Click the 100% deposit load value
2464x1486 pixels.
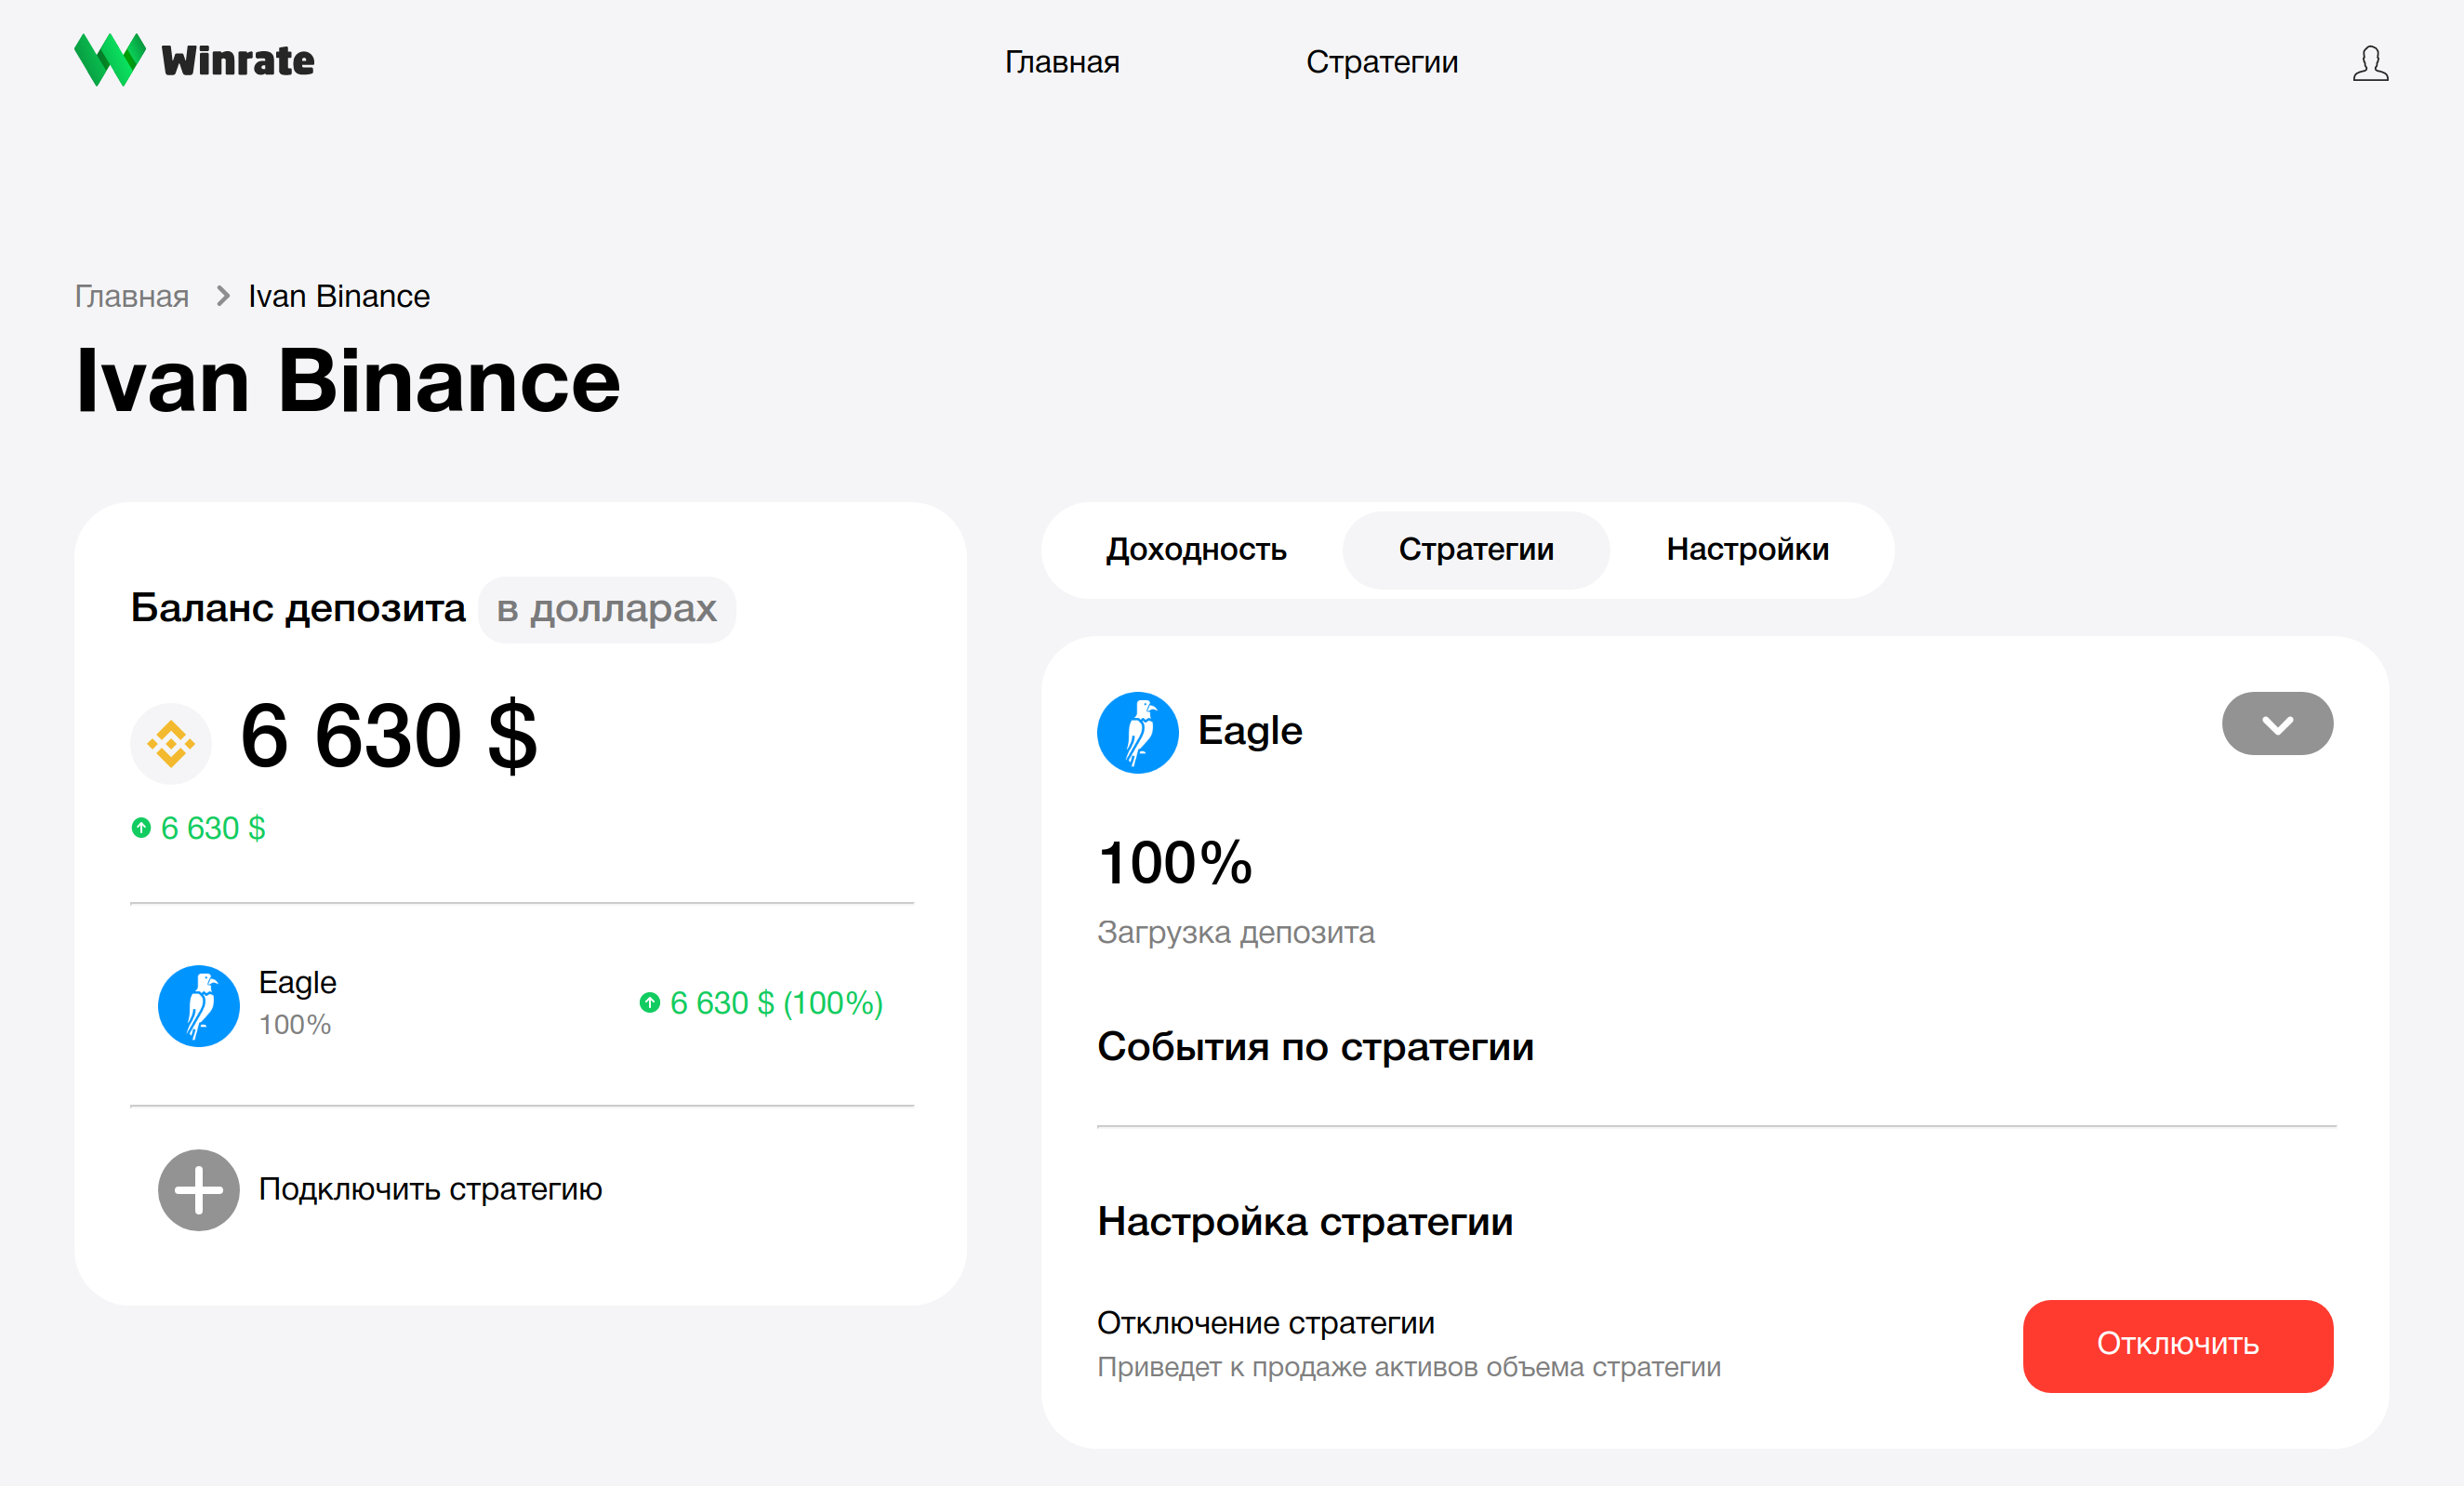[1175, 862]
